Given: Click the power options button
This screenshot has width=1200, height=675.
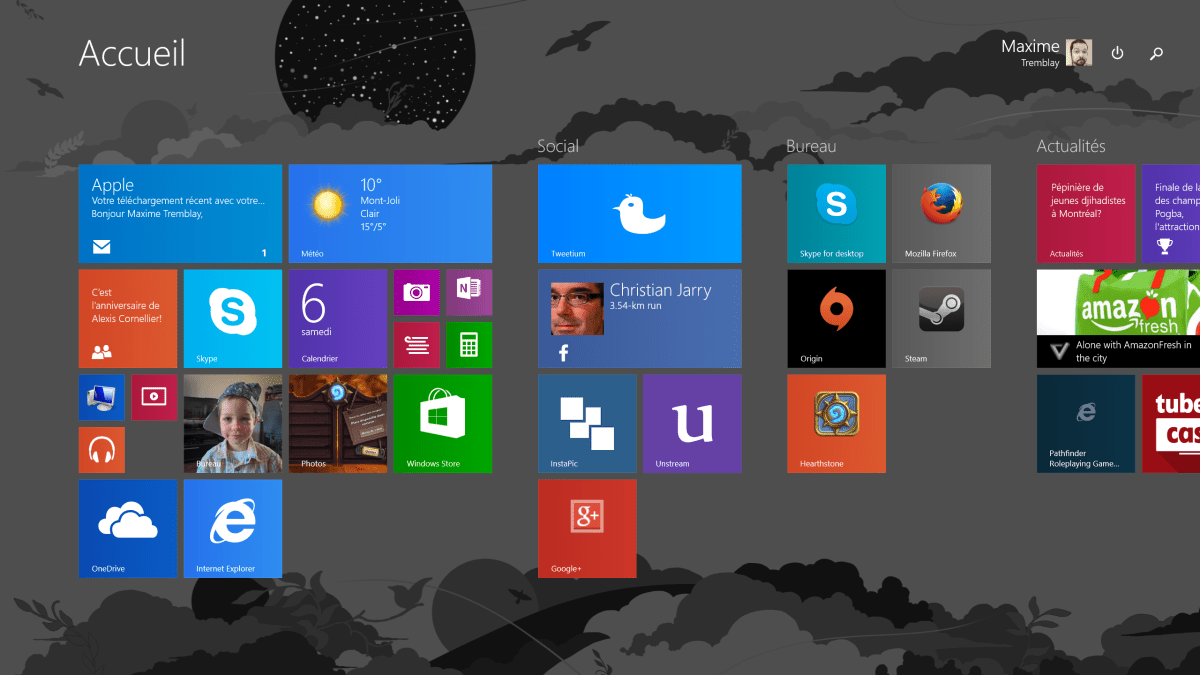Looking at the screenshot, I should 1117,53.
